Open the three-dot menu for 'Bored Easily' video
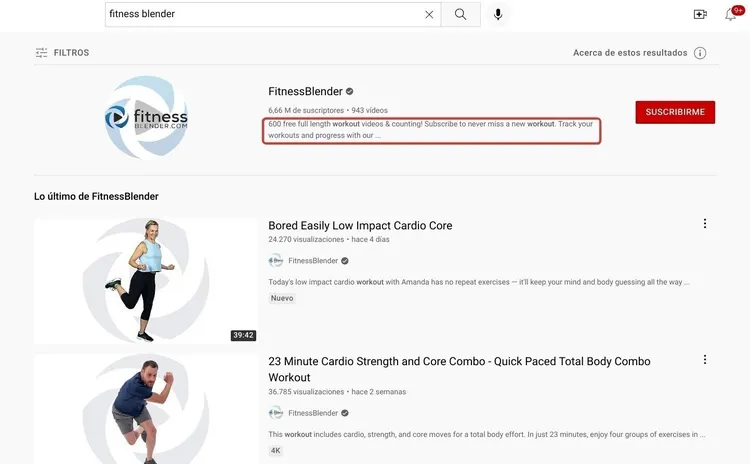This screenshot has height=464, width=750. point(705,223)
